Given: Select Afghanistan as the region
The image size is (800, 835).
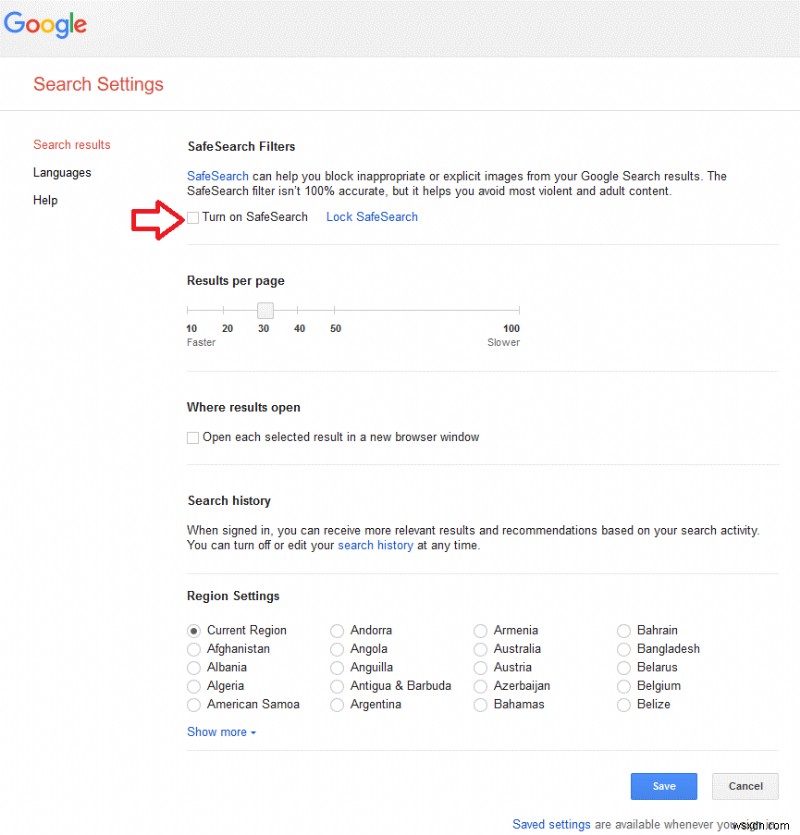Looking at the screenshot, I should point(193,649).
